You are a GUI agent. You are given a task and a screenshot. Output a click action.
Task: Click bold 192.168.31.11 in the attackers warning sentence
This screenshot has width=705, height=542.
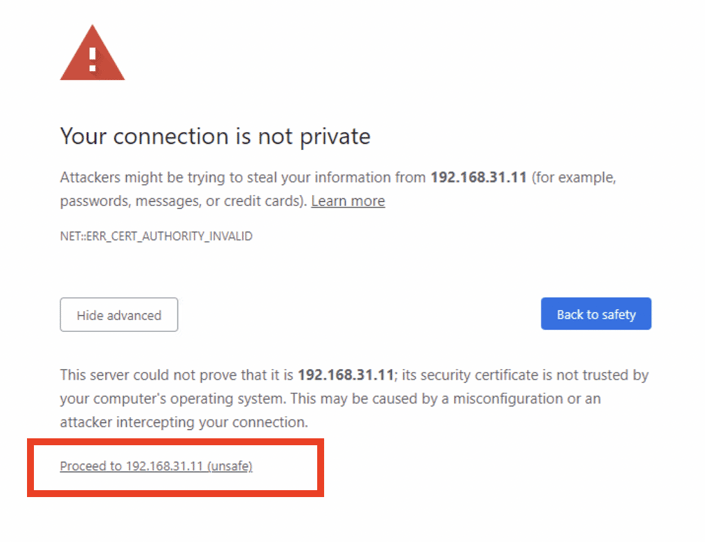[478, 177]
